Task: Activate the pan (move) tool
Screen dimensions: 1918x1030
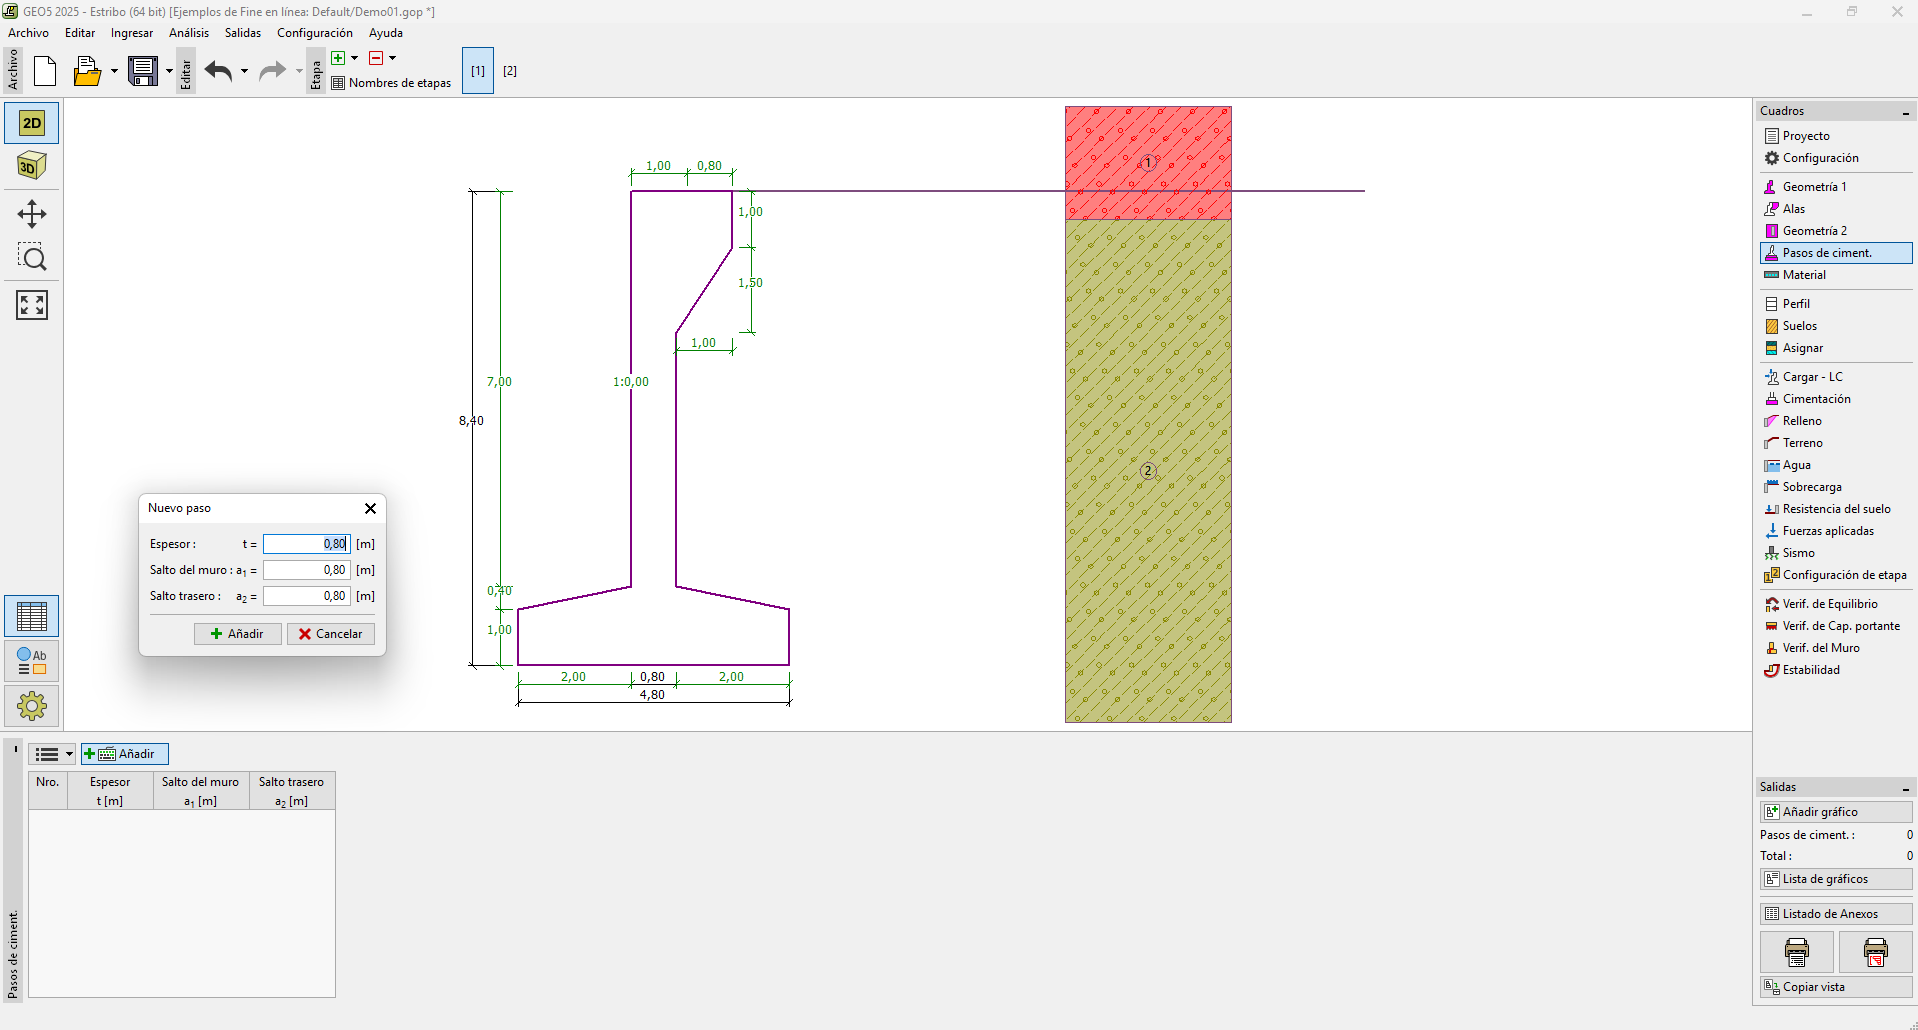Action: click(32, 214)
